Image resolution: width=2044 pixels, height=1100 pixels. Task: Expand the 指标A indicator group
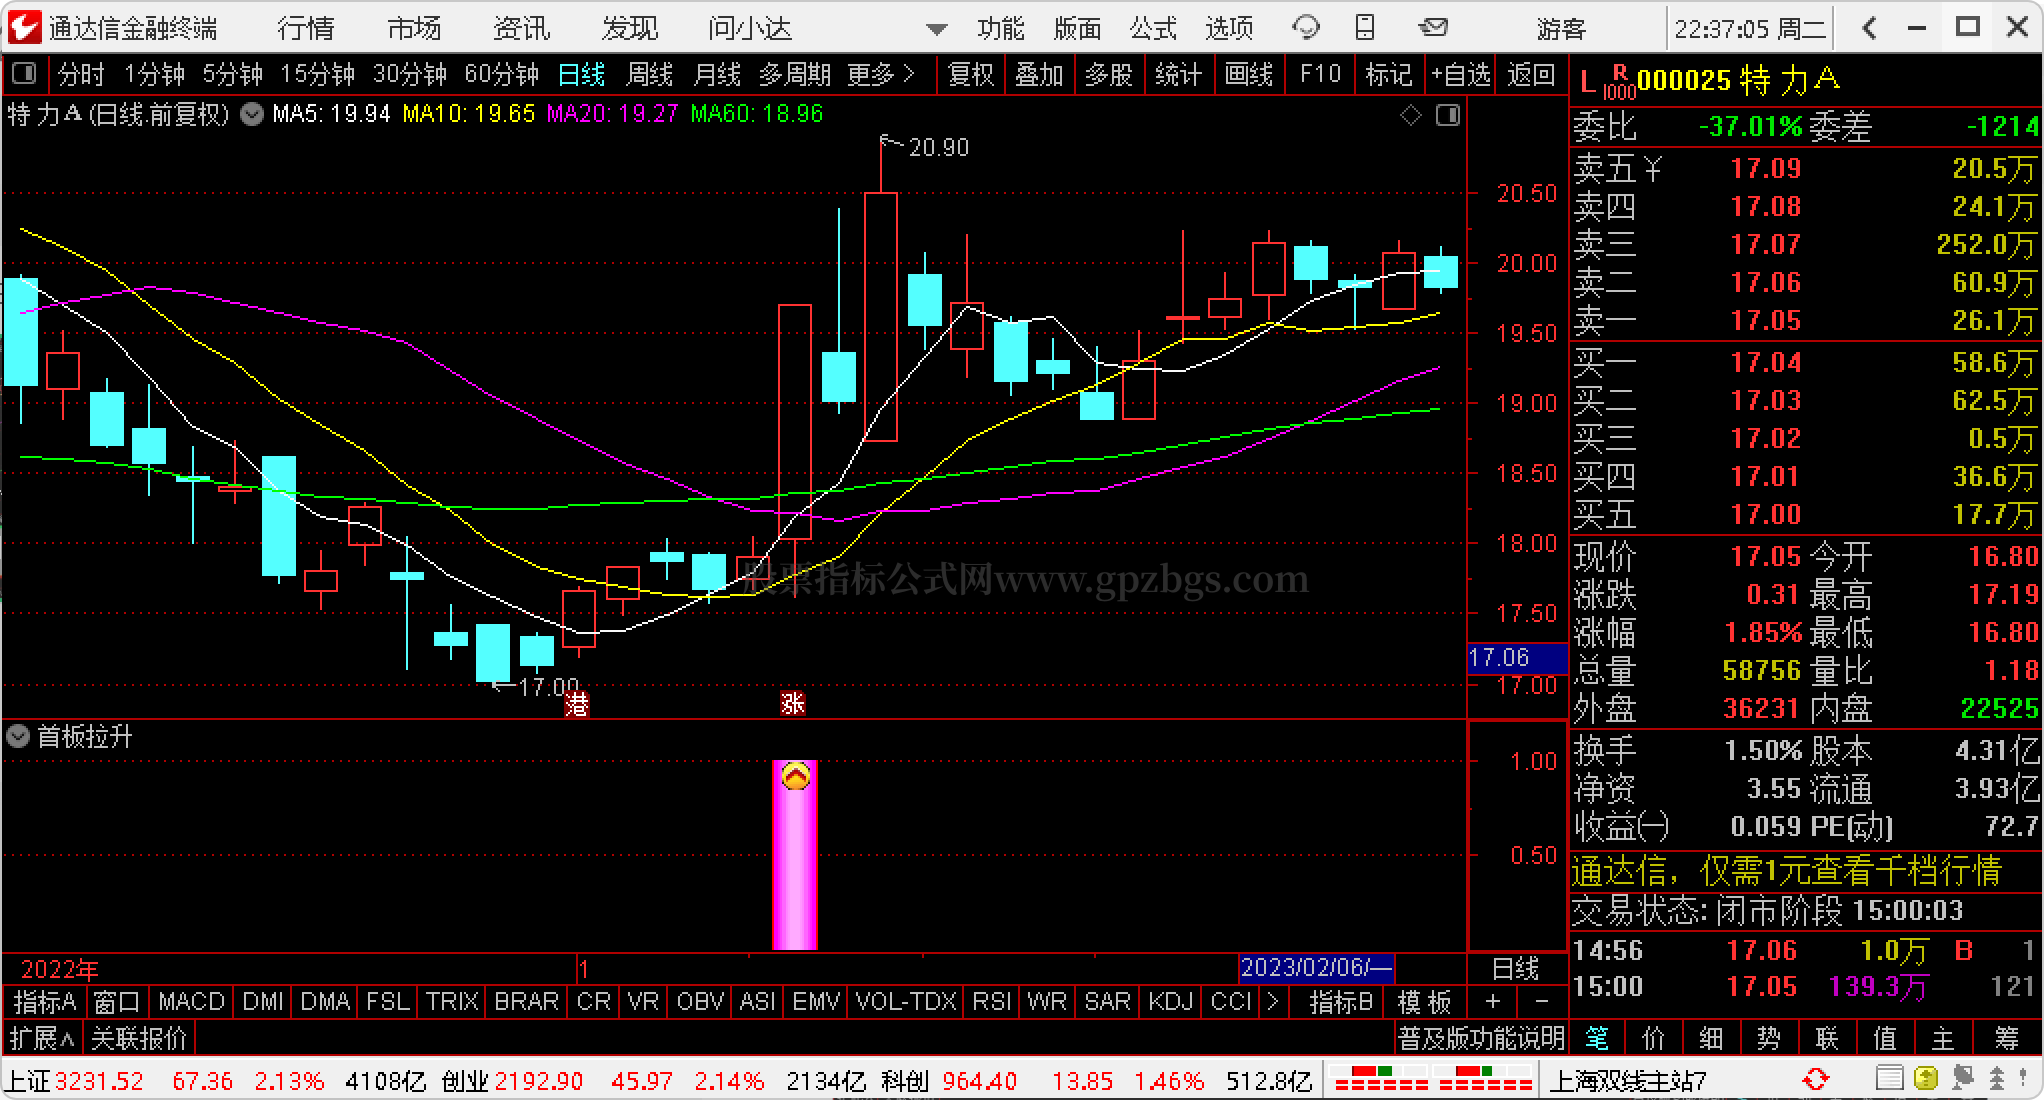click(x=45, y=1001)
